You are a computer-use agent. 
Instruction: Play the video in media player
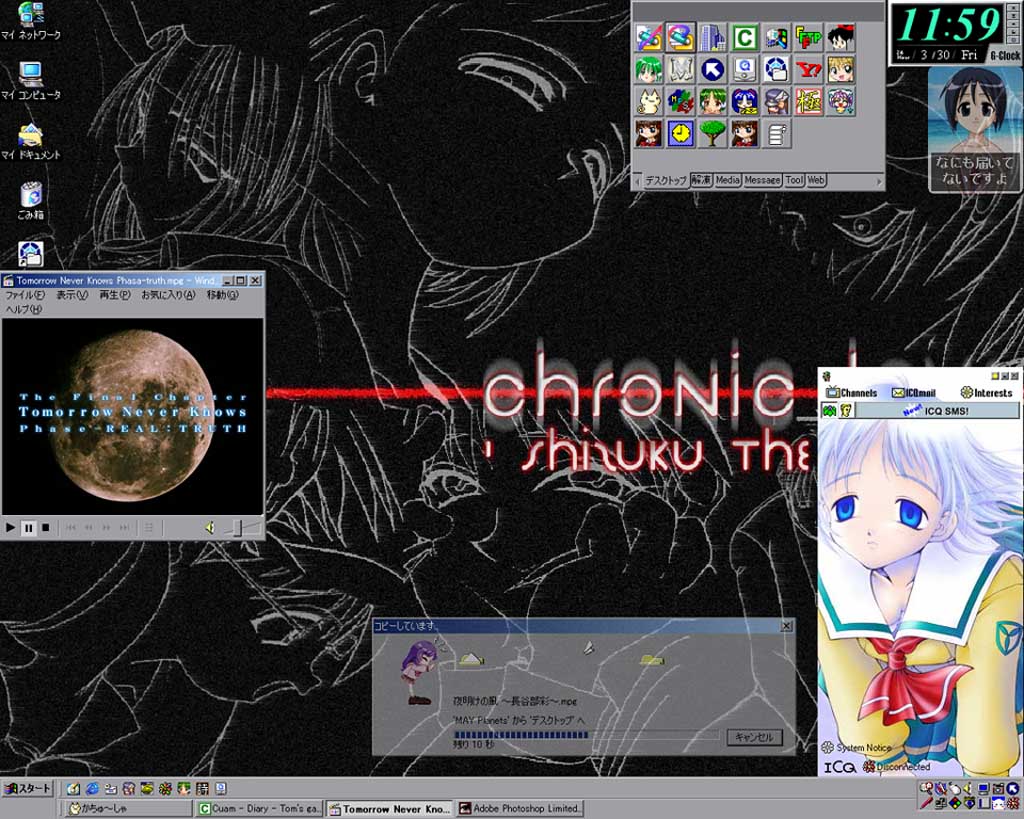tap(10, 527)
